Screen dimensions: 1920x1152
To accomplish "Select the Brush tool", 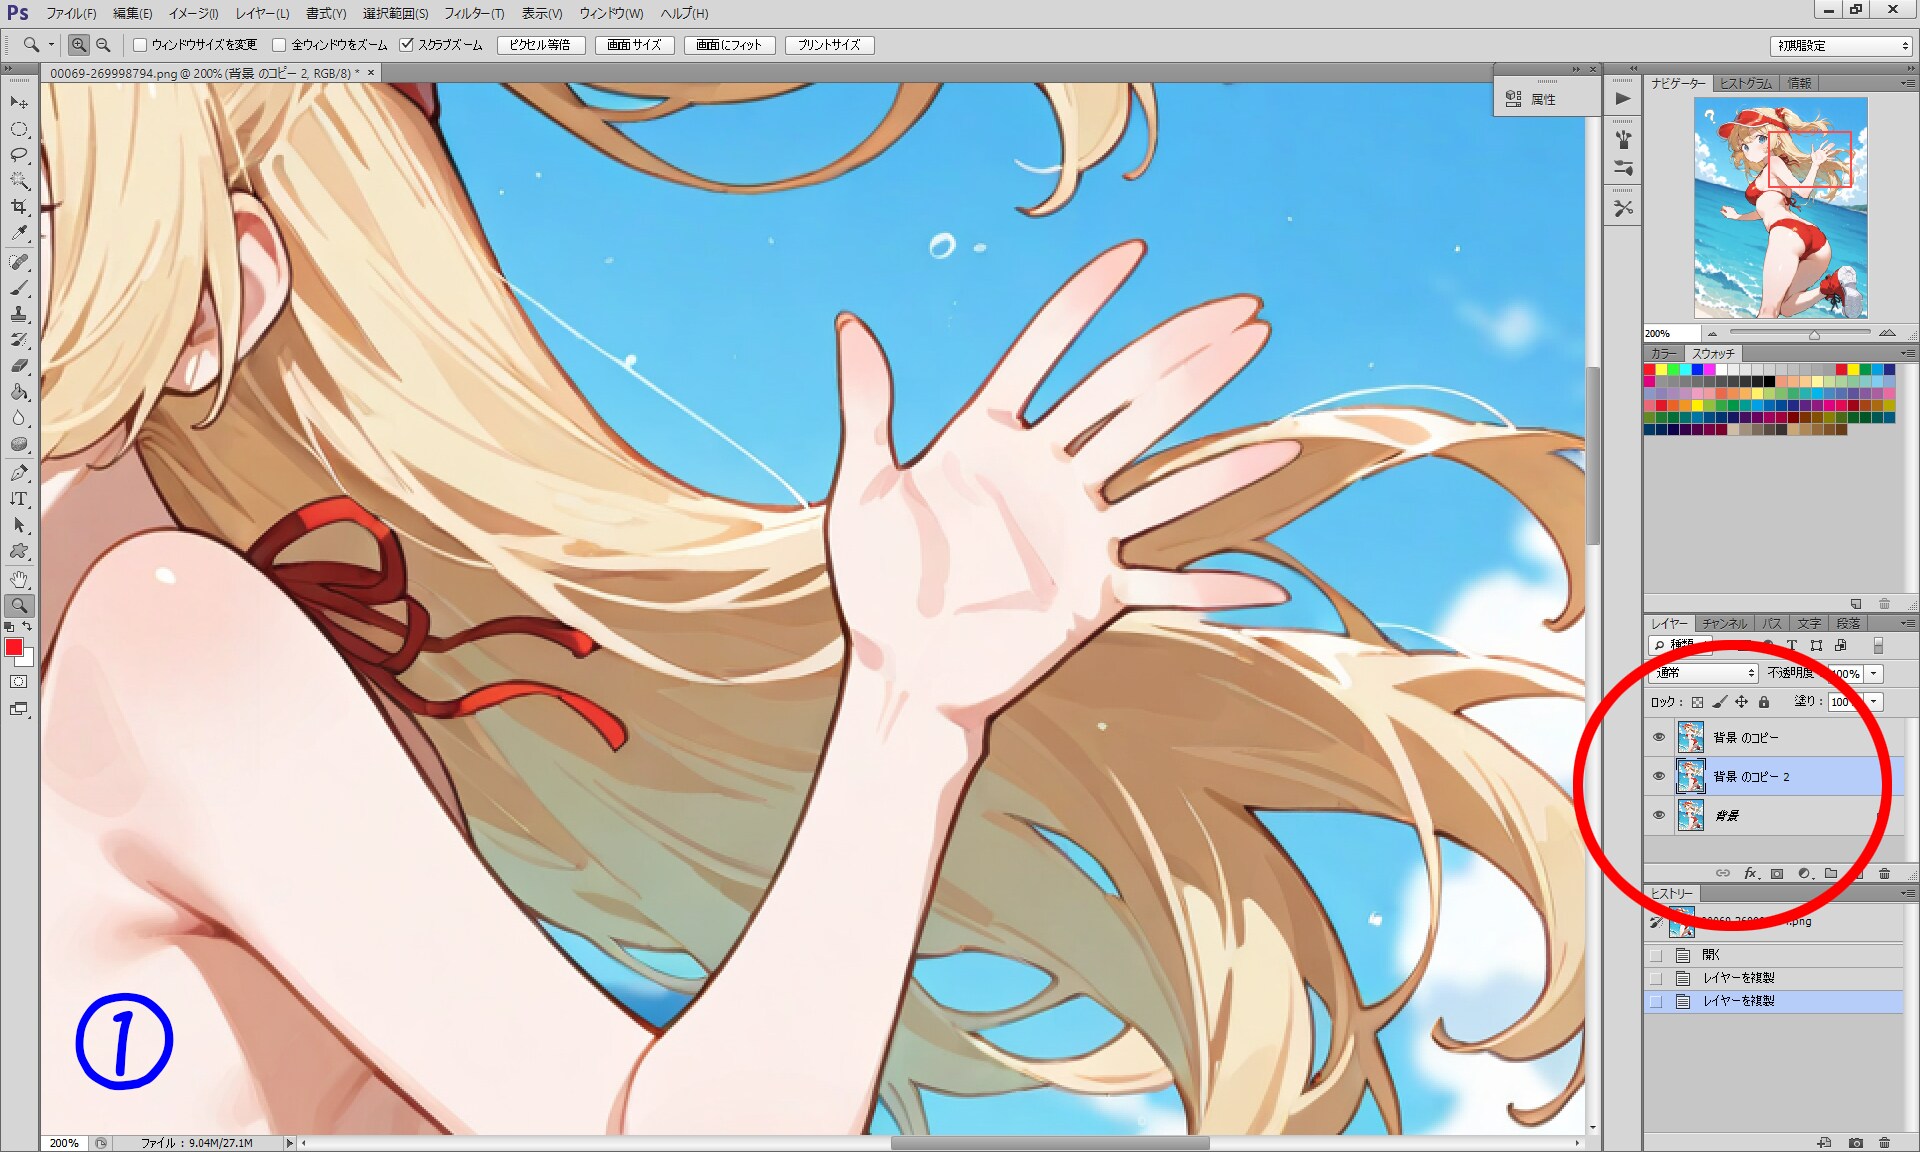I will pos(19,288).
